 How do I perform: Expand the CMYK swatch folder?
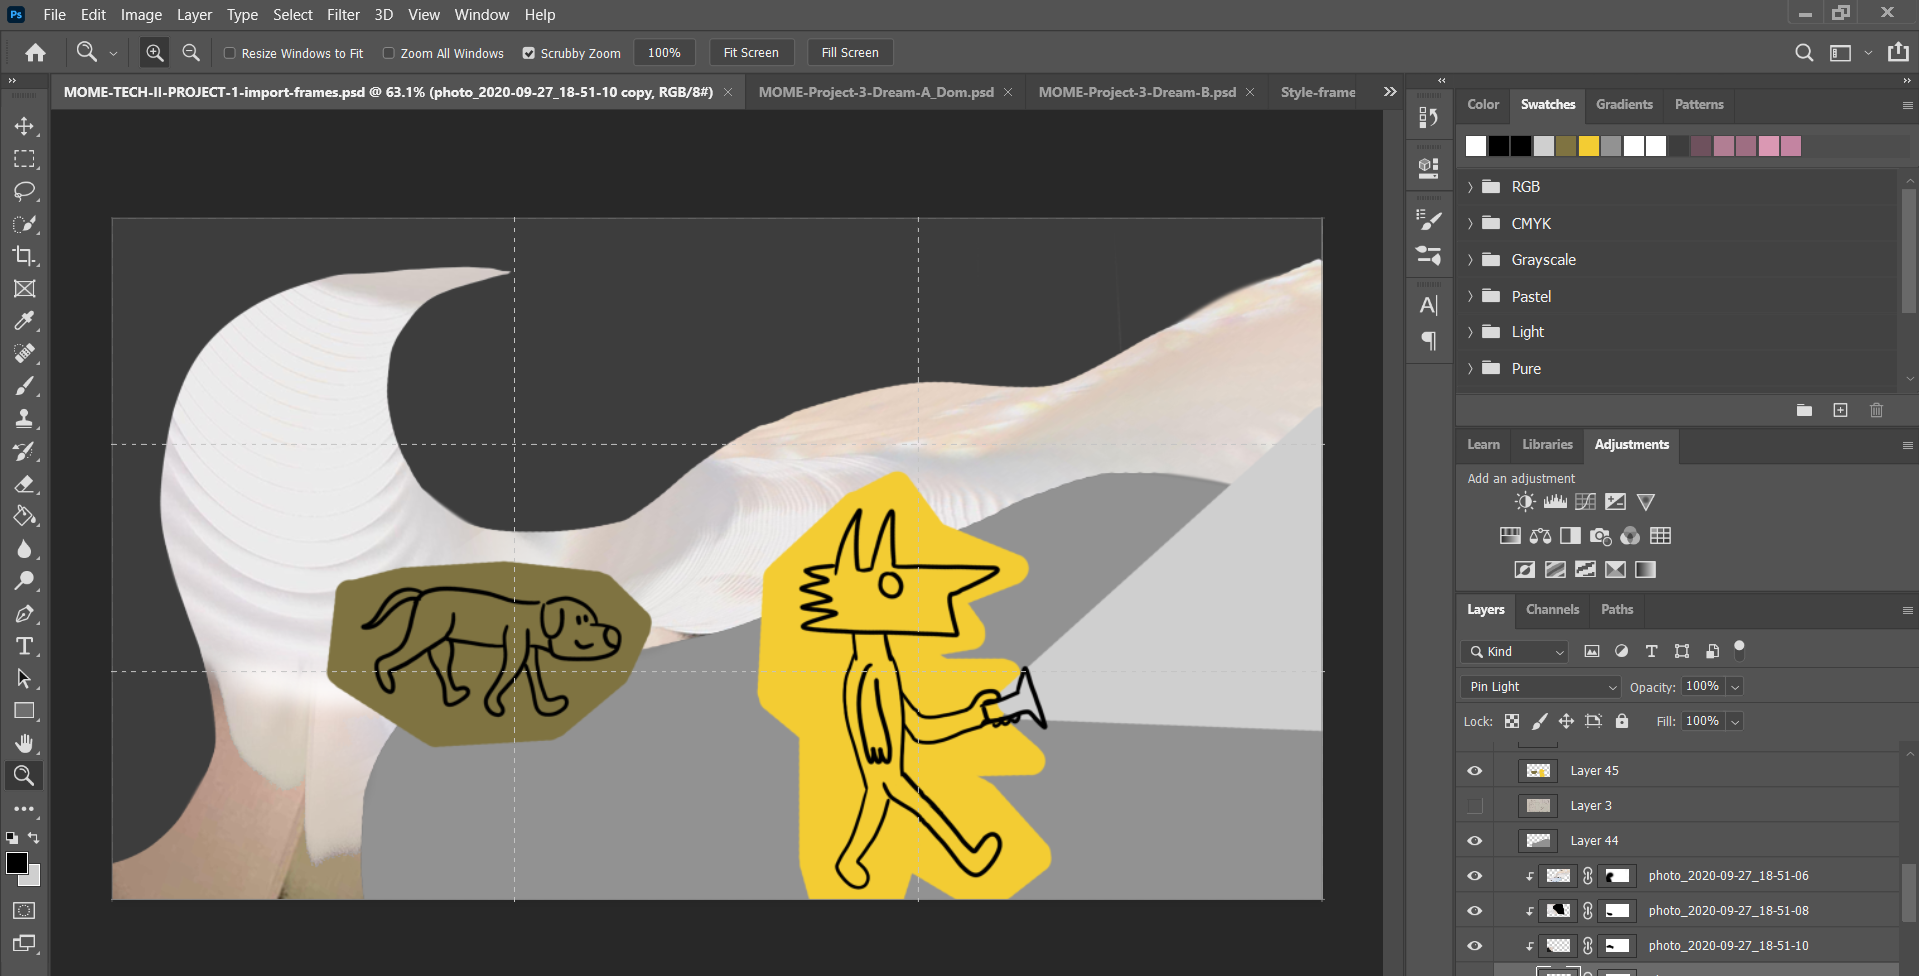tap(1470, 224)
